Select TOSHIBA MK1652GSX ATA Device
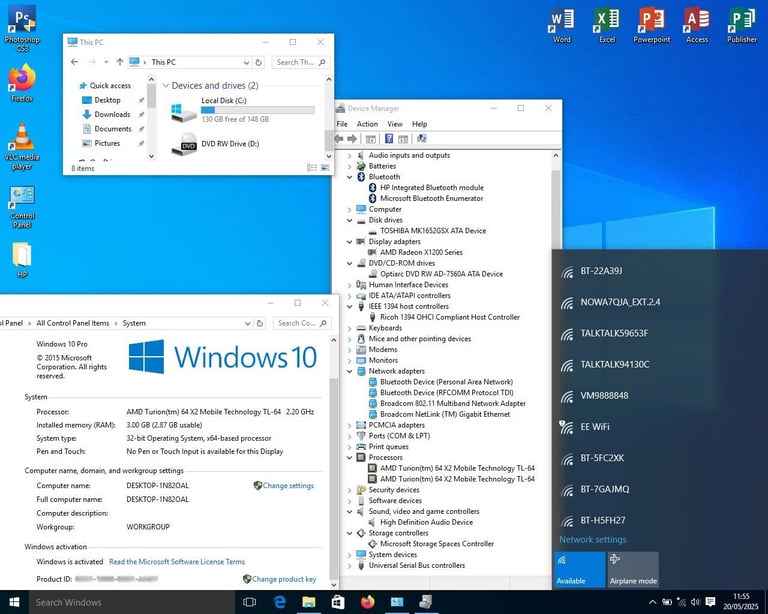768x614 pixels. [x=433, y=231]
